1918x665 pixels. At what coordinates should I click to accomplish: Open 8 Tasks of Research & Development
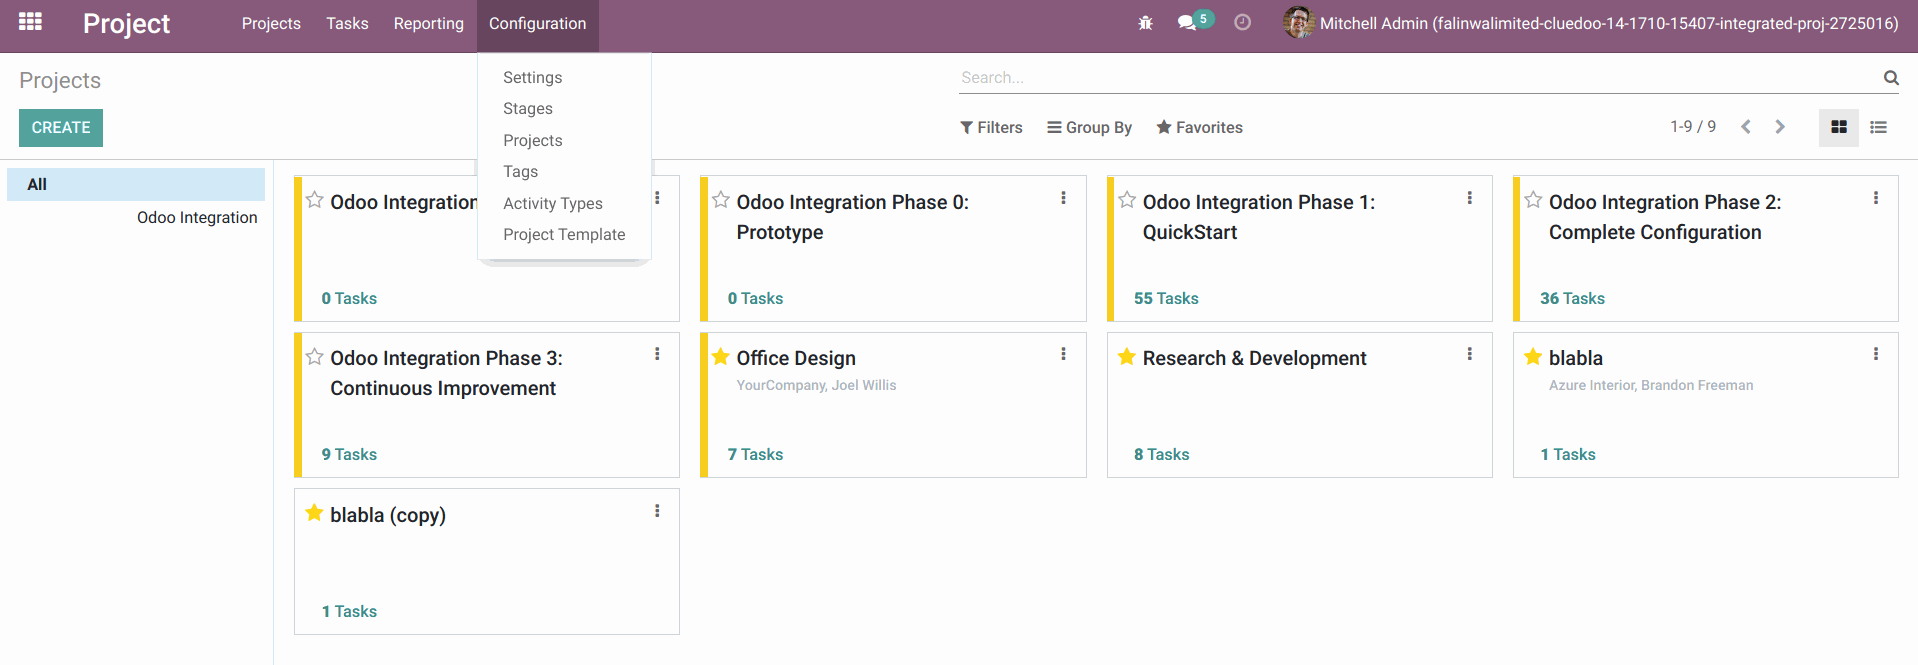(x=1161, y=454)
